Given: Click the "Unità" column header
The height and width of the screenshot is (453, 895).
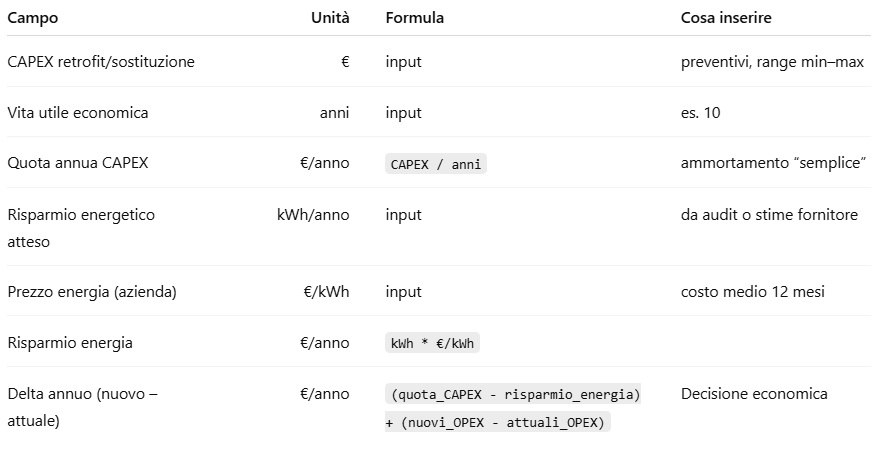Looking at the screenshot, I should tap(330, 18).
